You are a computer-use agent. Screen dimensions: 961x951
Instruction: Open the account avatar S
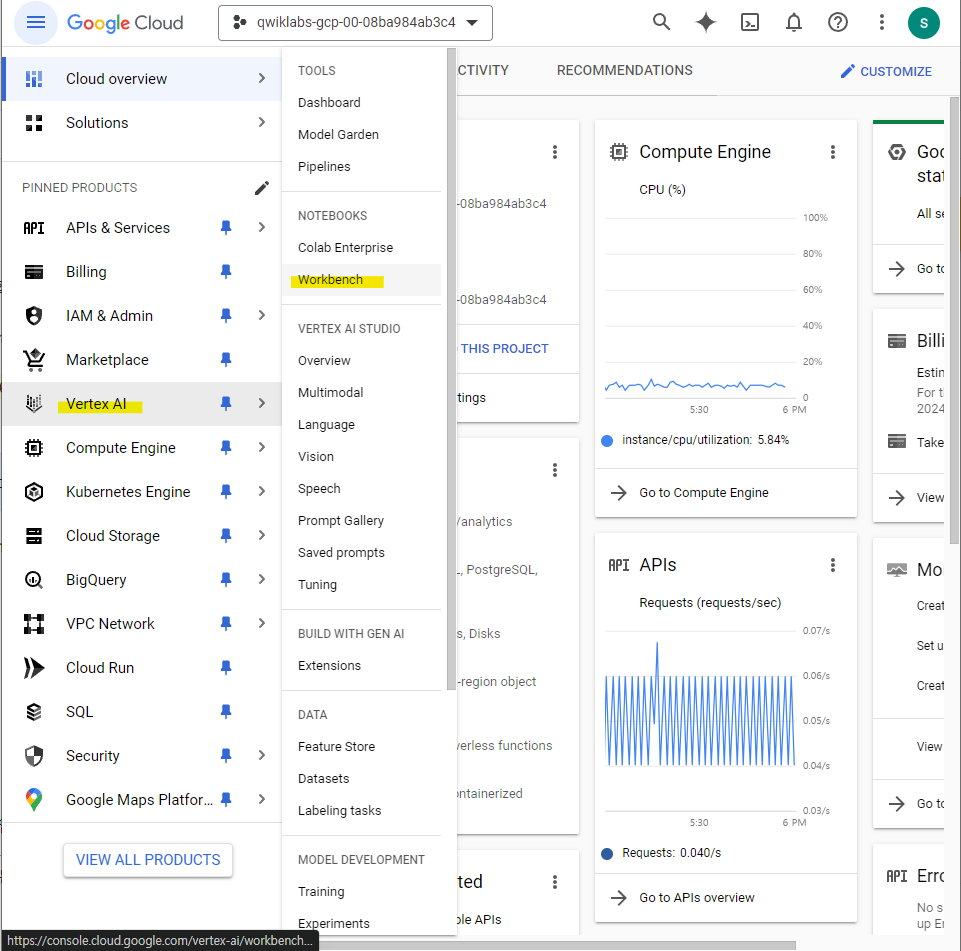coord(924,23)
